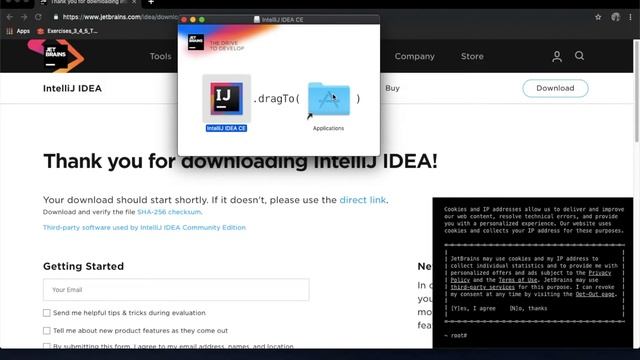Open third-party services link in cookie notice

coord(482,287)
